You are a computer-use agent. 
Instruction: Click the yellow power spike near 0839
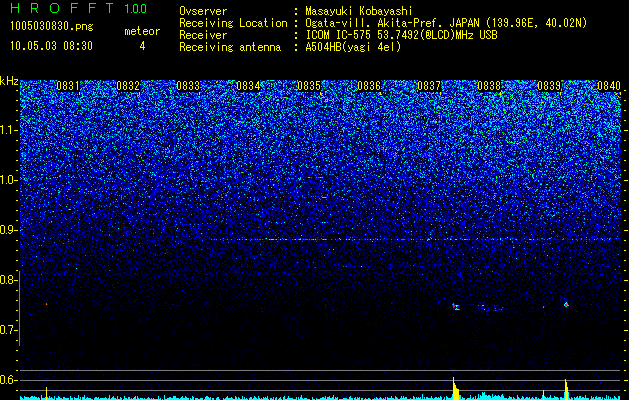coord(566,389)
